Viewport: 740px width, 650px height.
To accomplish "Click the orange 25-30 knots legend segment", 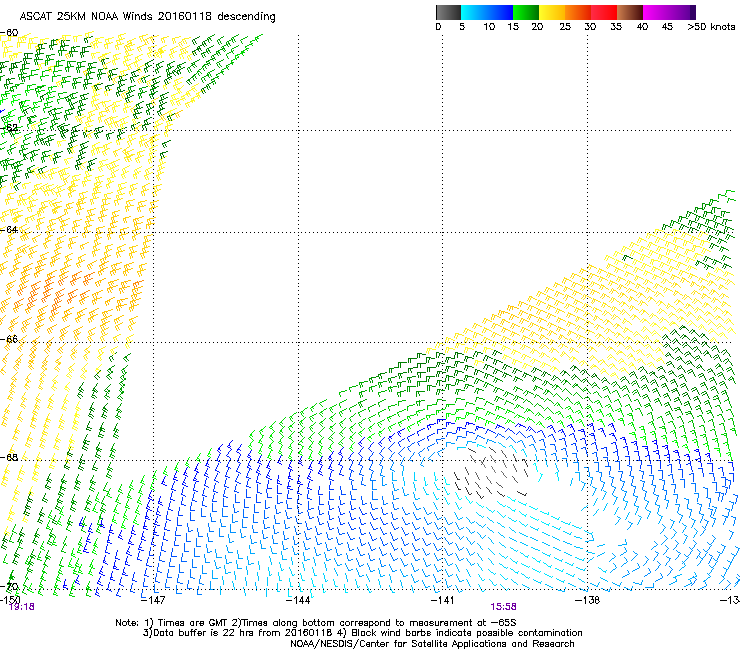I will coord(578,12).
